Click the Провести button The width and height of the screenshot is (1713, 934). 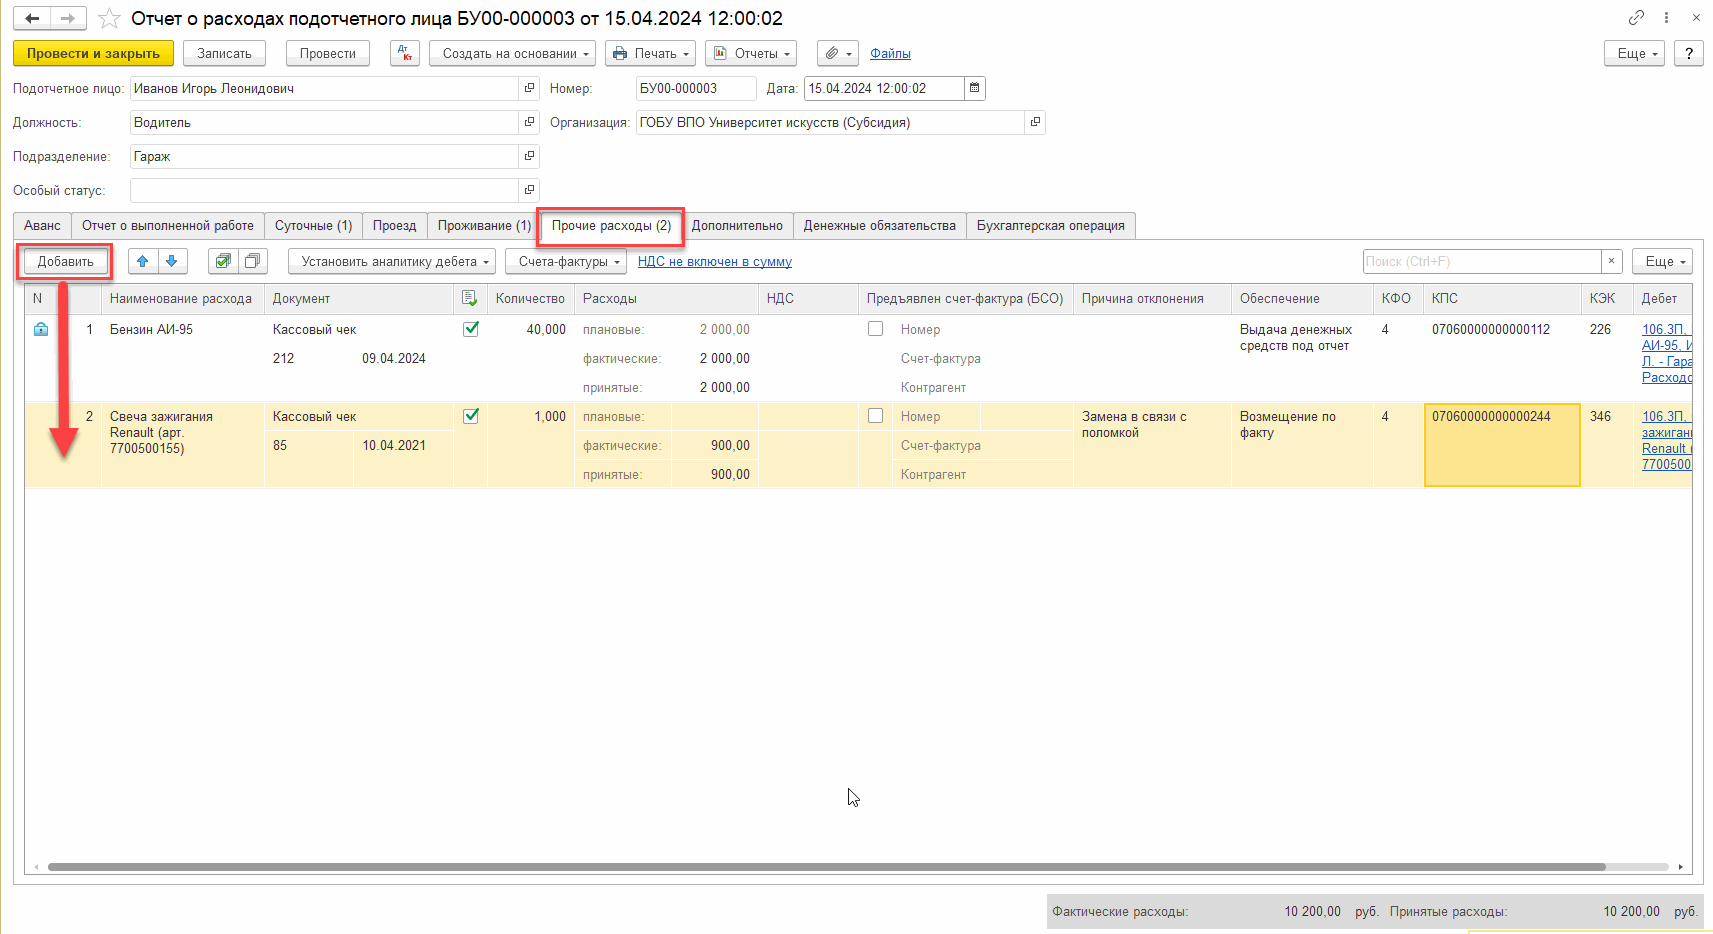tap(328, 53)
